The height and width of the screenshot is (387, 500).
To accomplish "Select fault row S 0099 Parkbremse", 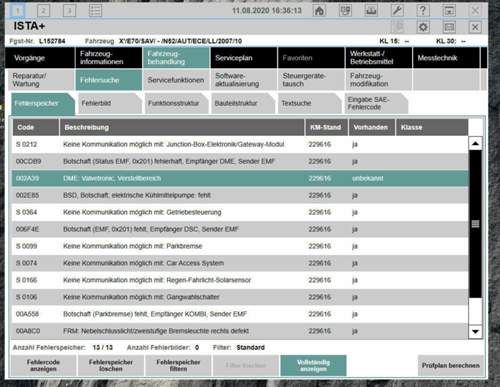I will (240, 246).
